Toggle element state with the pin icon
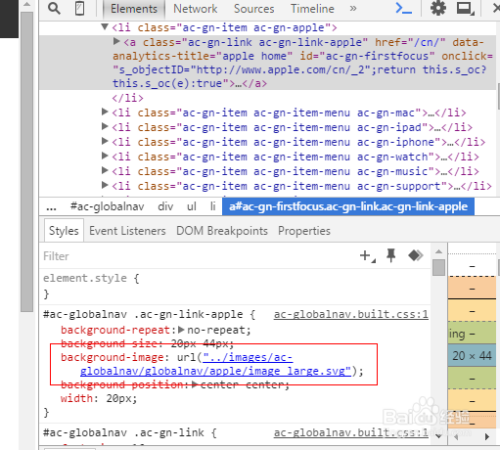500x450 pixels. point(391,256)
